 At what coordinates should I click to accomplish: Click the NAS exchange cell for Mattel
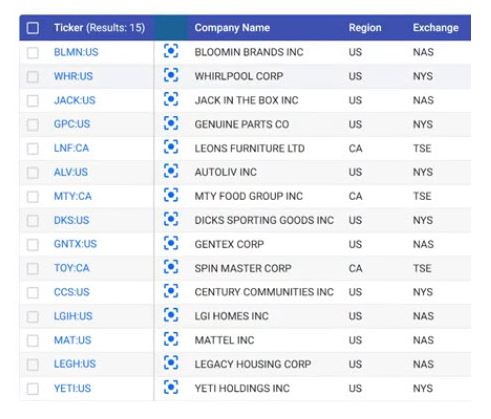[x=423, y=340]
